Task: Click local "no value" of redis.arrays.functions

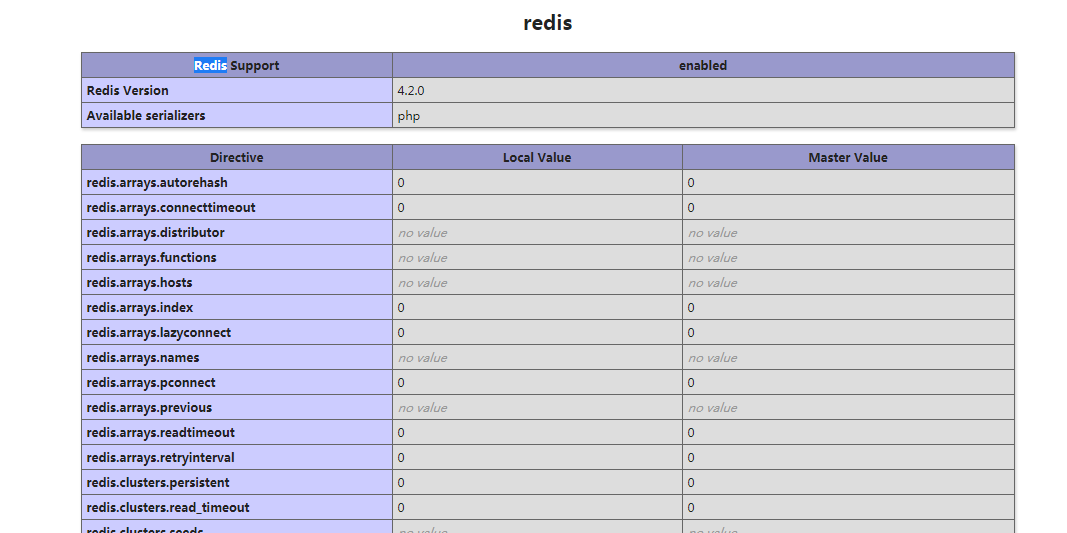Action: (423, 257)
